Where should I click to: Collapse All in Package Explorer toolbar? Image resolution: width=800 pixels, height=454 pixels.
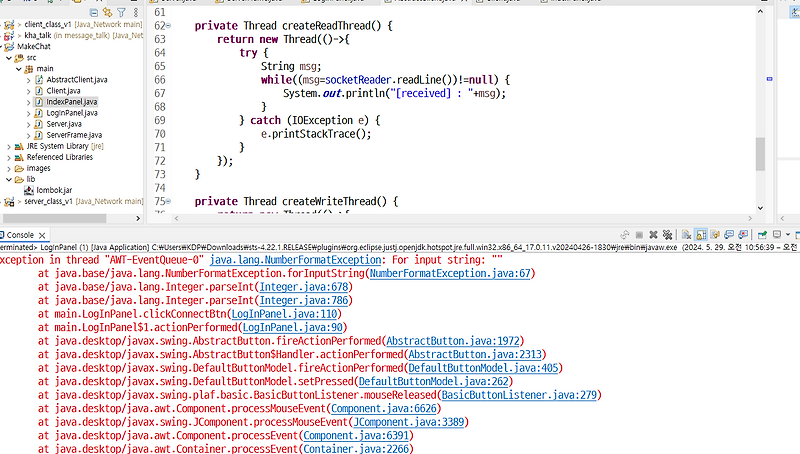click(93, 12)
